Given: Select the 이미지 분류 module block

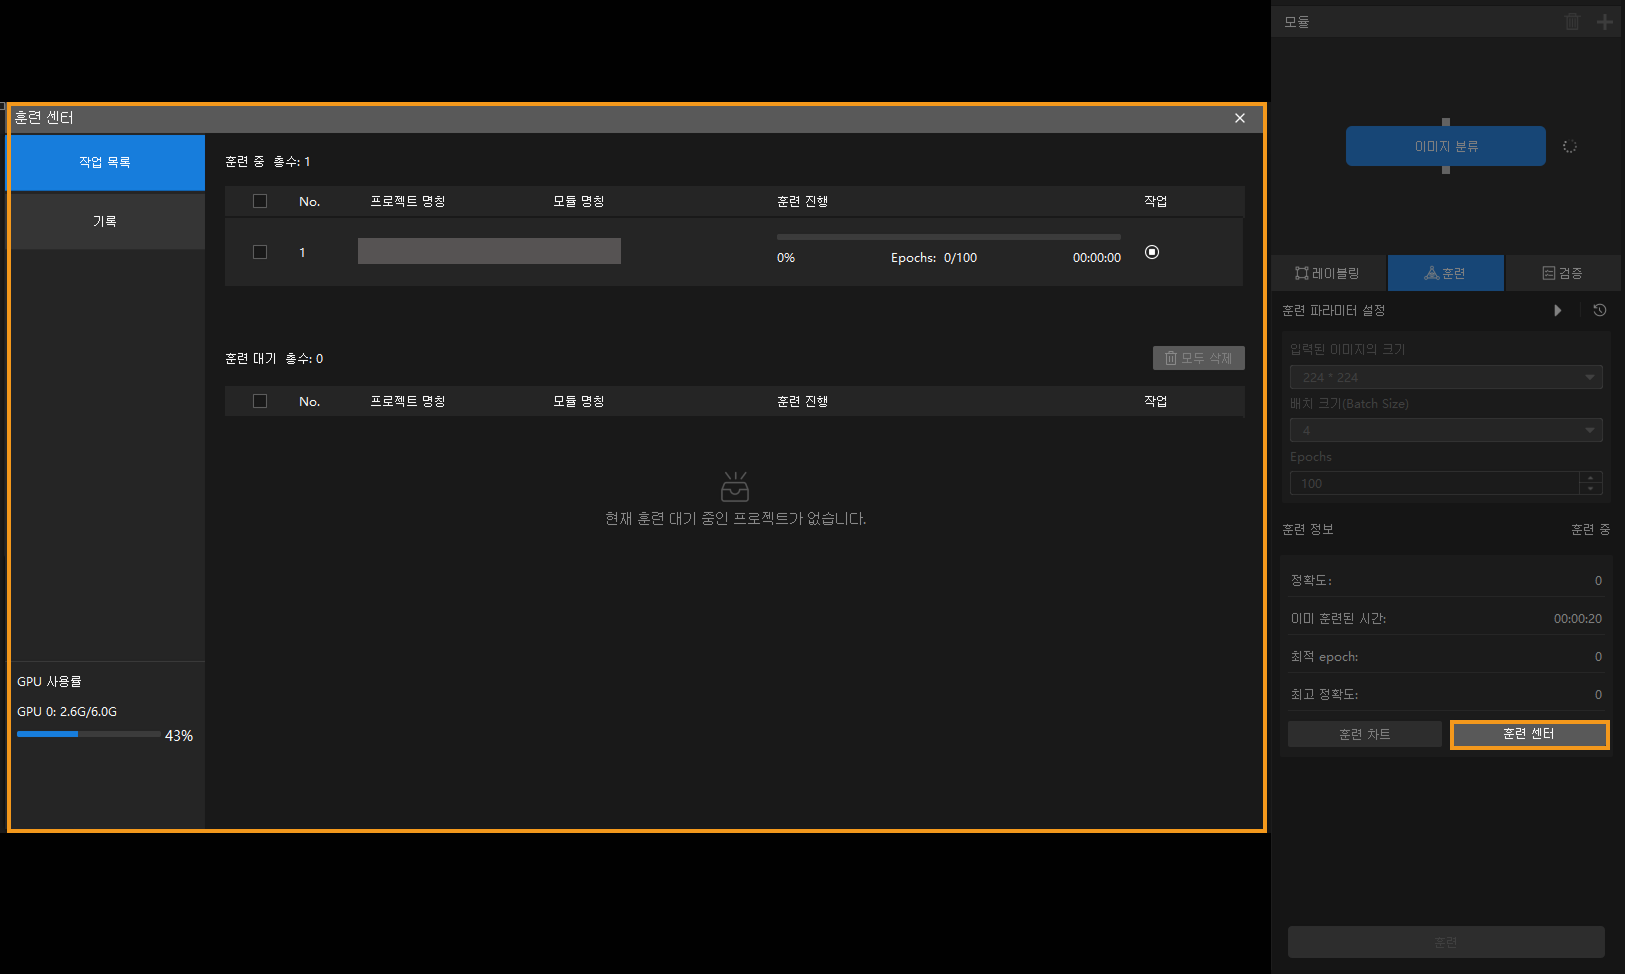Looking at the screenshot, I should coord(1446,146).
